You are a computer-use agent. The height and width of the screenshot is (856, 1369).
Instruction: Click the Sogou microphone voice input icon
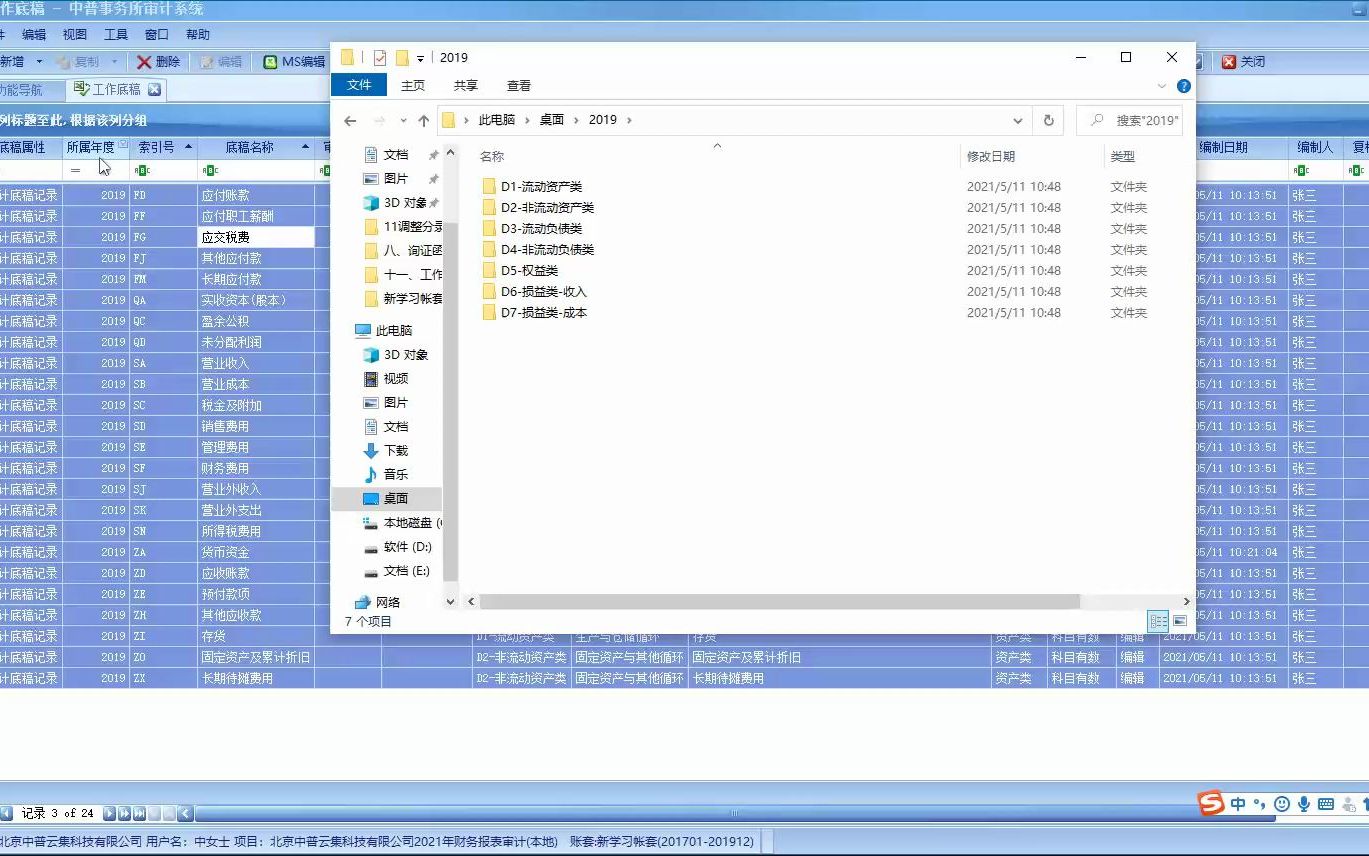[1304, 804]
